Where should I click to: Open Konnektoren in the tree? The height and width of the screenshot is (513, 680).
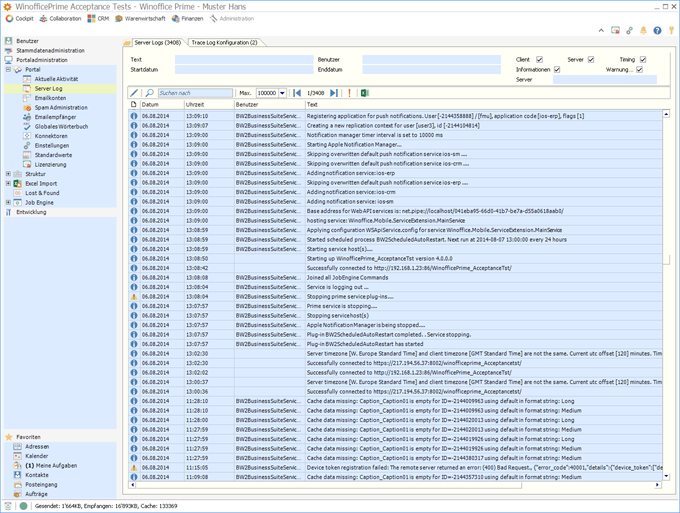click(x=51, y=136)
